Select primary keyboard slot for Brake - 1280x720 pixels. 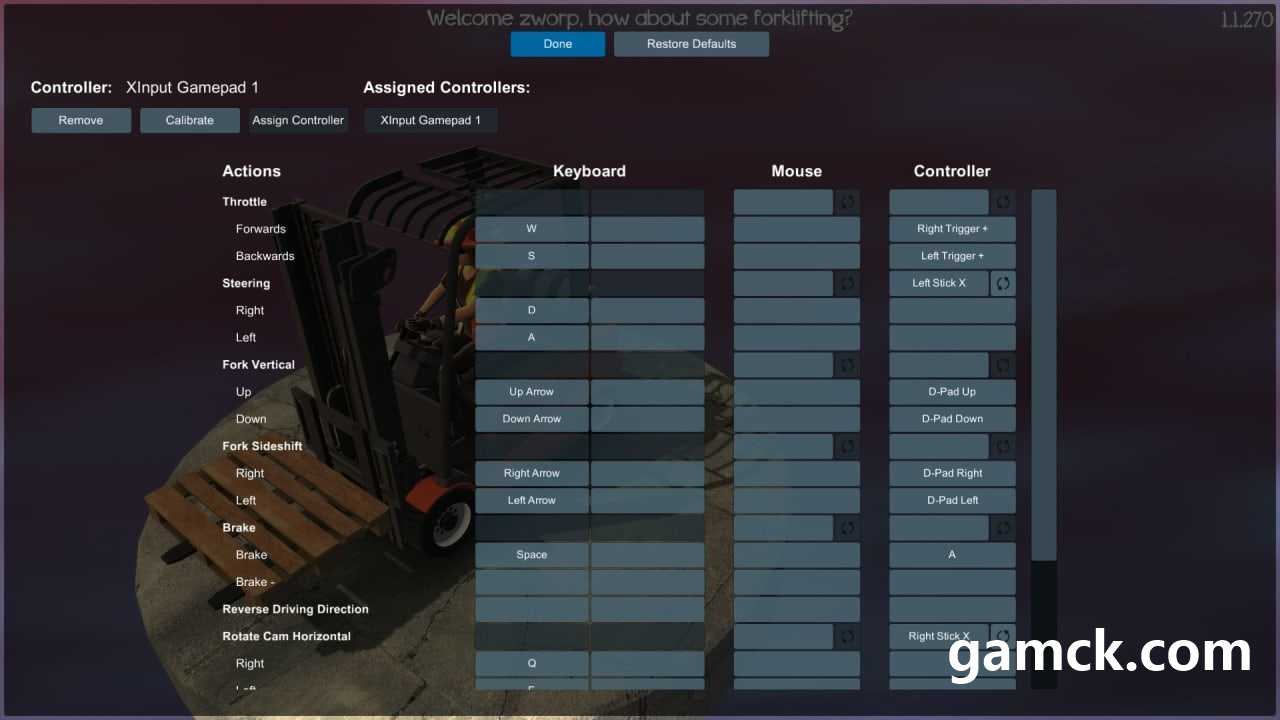pyautogui.click(x=532, y=582)
